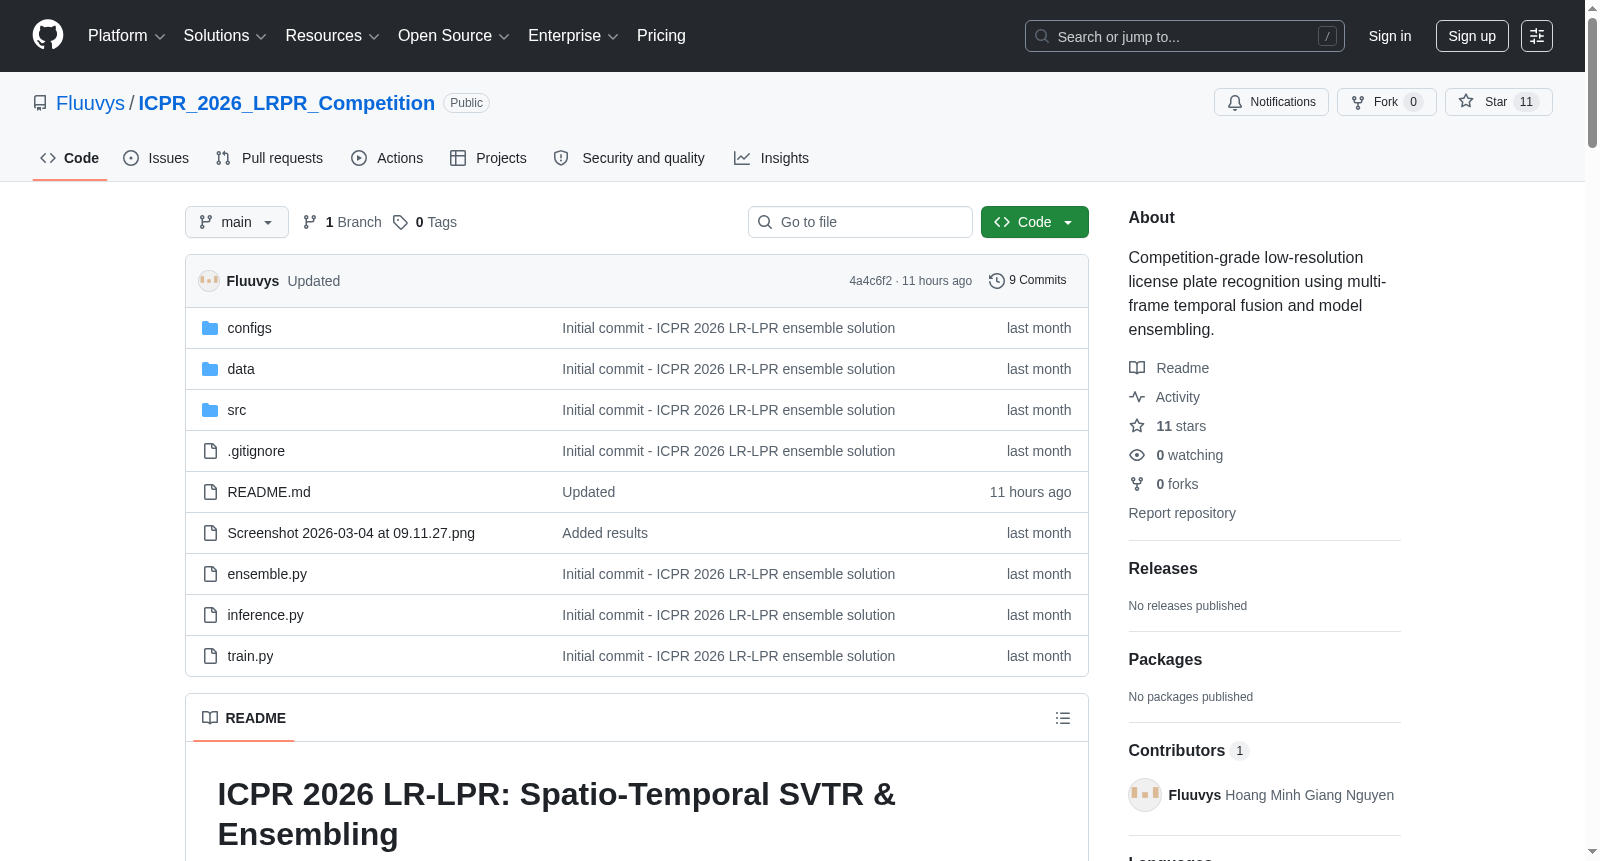Click the book icon next to Readme
1600x861 pixels.
1137,368
